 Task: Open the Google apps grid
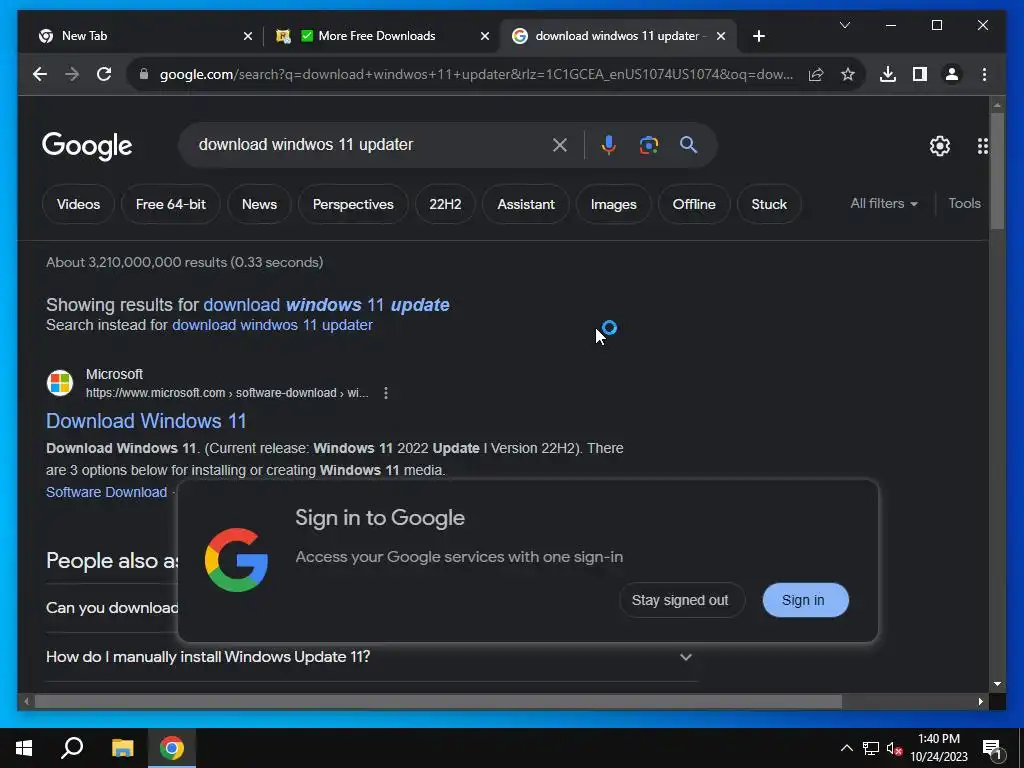tap(982, 146)
